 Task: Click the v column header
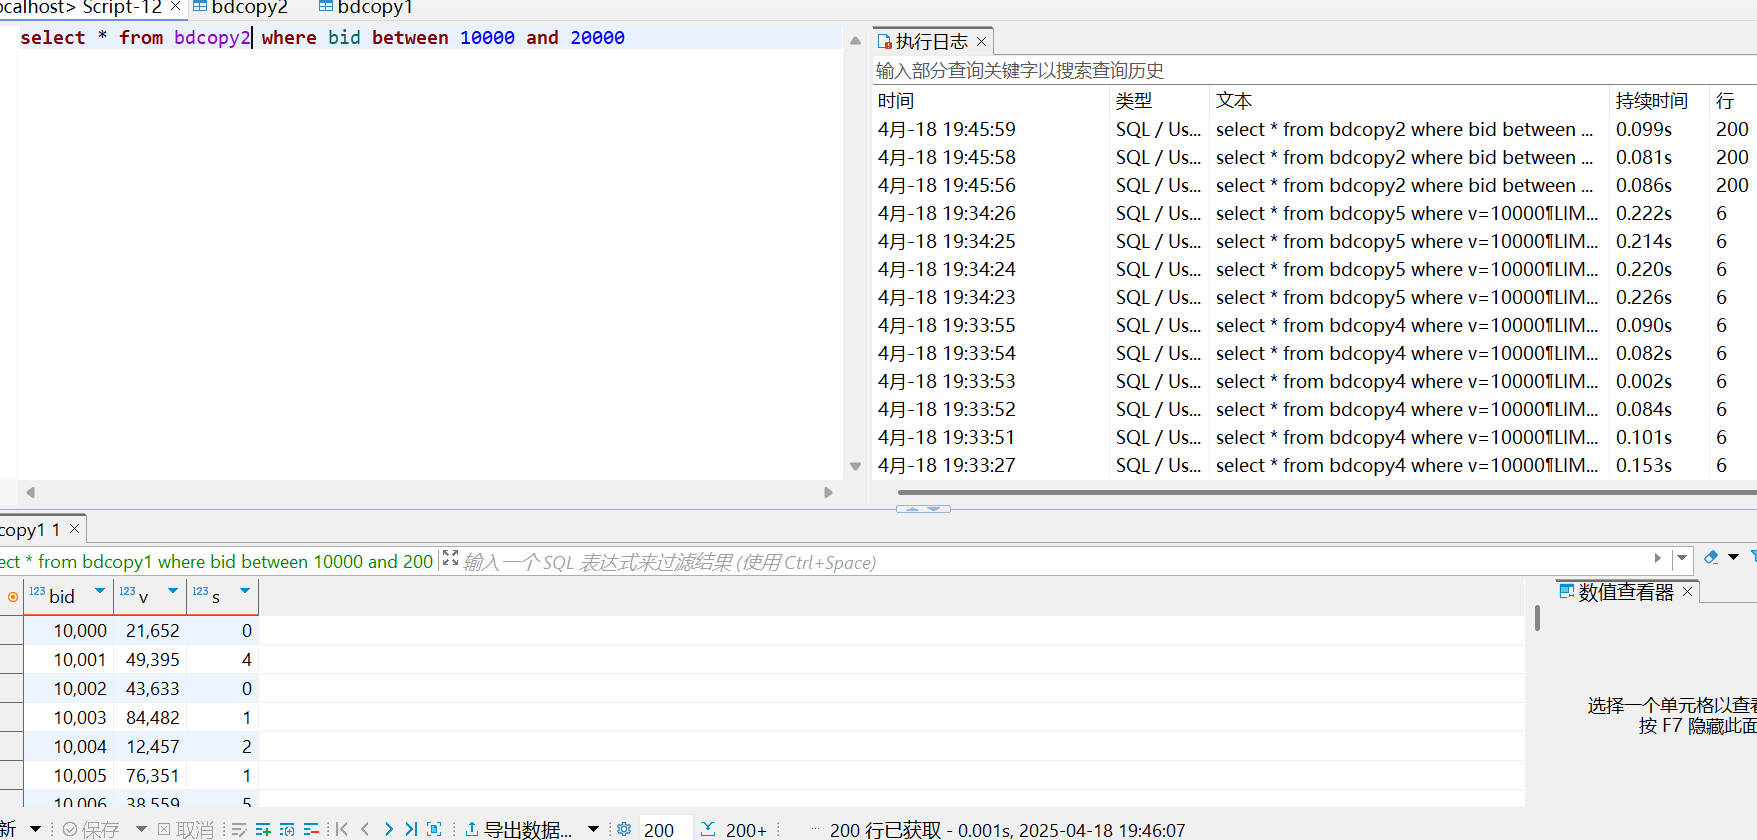(x=150, y=596)
